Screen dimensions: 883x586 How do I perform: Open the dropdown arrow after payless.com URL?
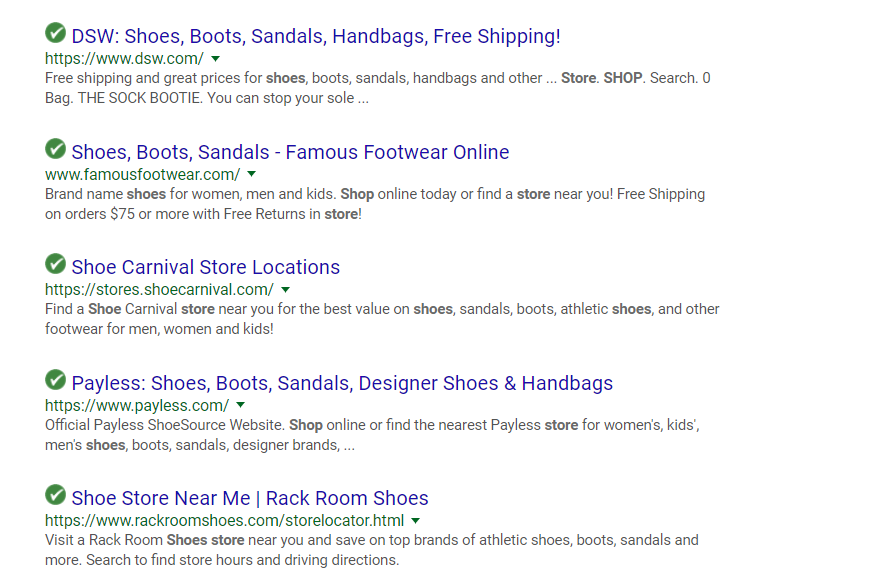pos(240,405)
